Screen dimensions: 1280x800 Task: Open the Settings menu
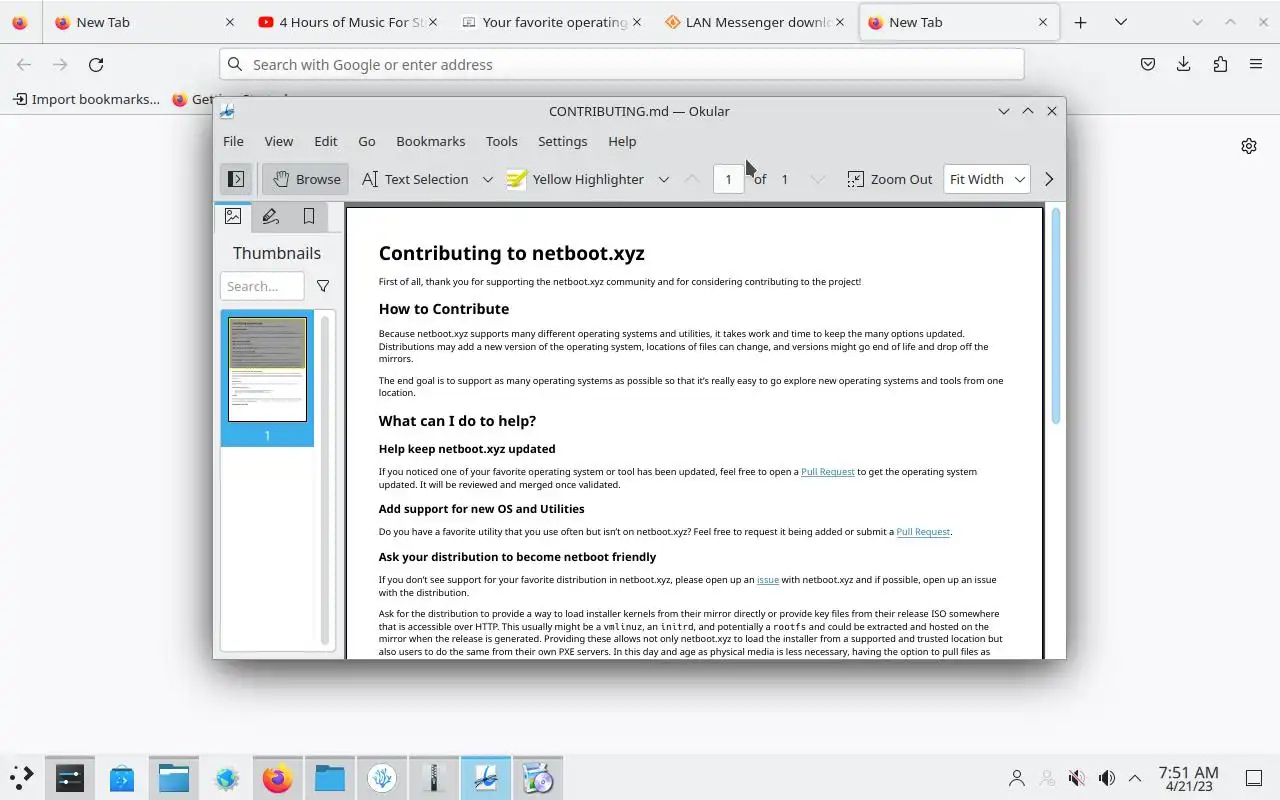(x=563, y=141)
